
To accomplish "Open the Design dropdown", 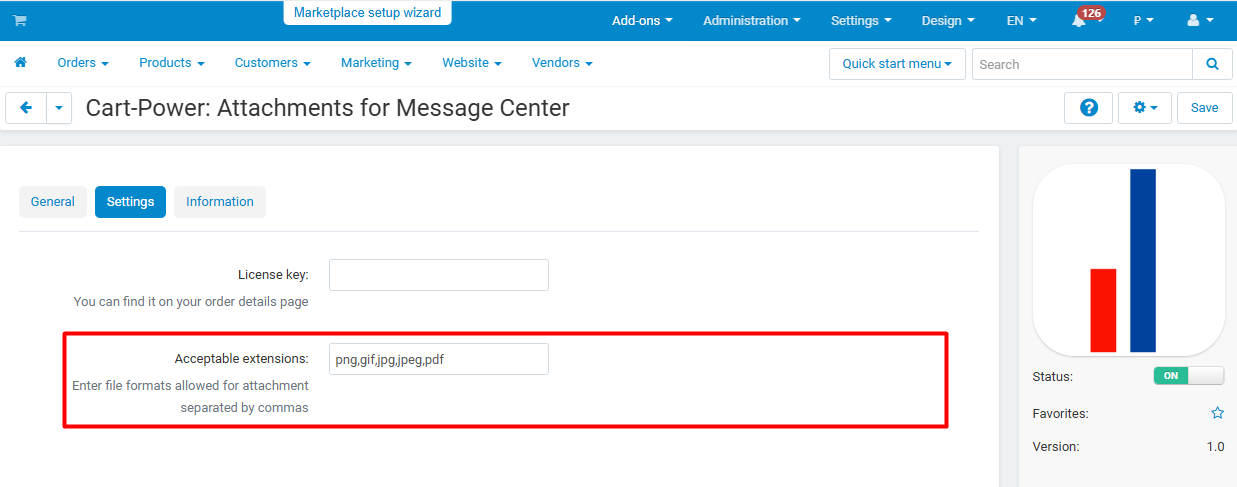I will tap(948, 21).
